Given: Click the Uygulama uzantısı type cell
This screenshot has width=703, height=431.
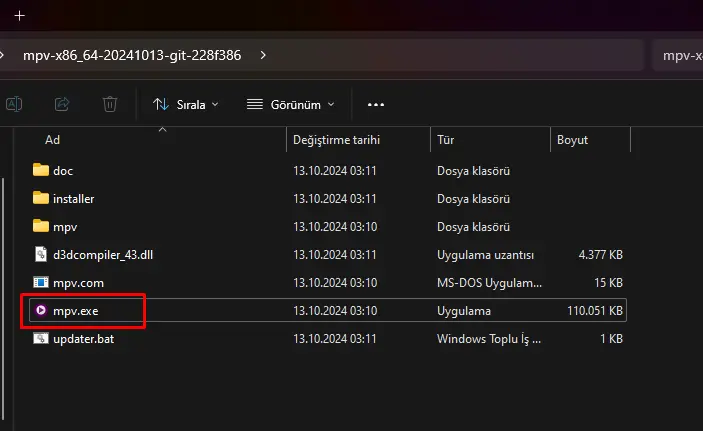Looking at the screenshot, I should click(x=486, y=255).
